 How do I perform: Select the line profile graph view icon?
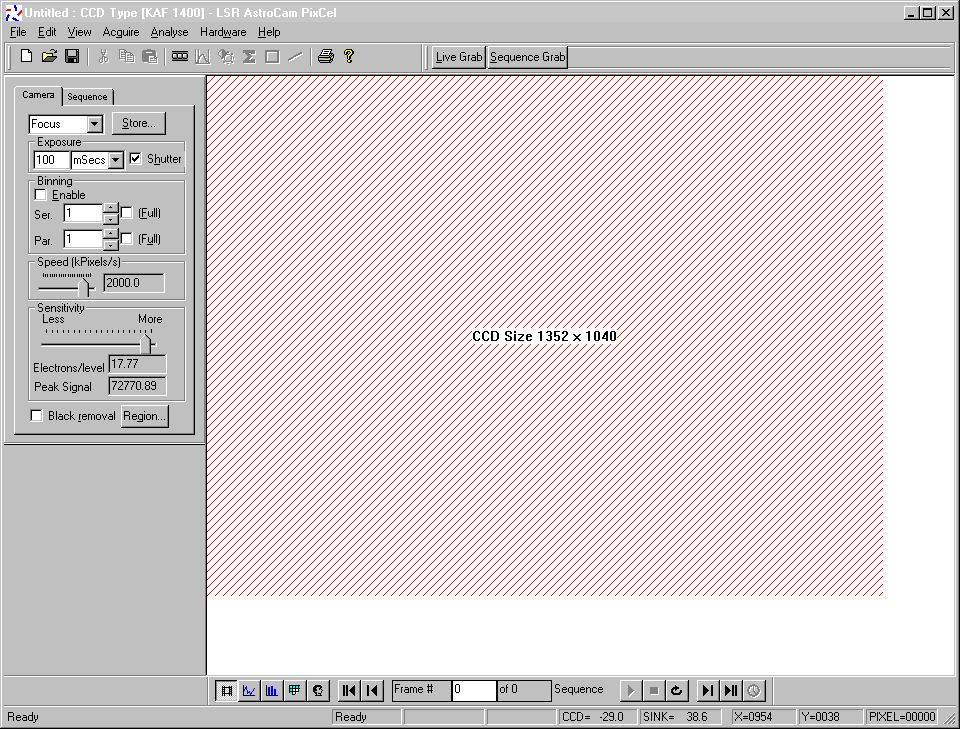coord(250,690)
